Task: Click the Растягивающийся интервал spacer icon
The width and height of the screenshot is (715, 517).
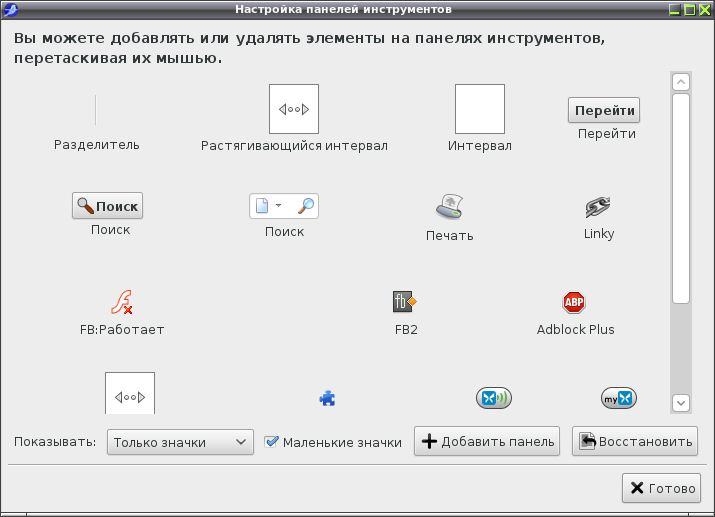Action: (x=294, y=109)
